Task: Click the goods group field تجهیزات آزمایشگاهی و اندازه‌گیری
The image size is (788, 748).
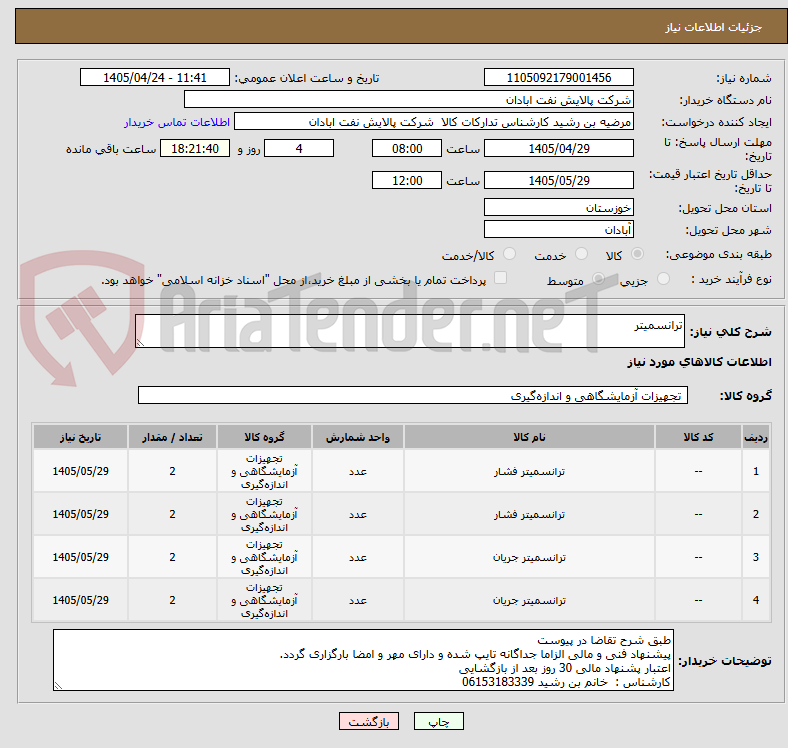Action: coord(413,395)
